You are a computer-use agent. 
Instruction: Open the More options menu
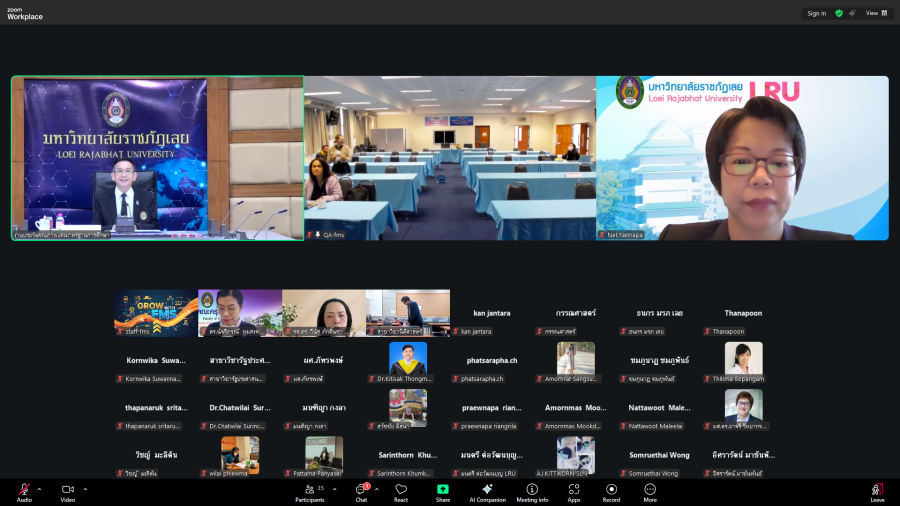[x=650, y=491]
